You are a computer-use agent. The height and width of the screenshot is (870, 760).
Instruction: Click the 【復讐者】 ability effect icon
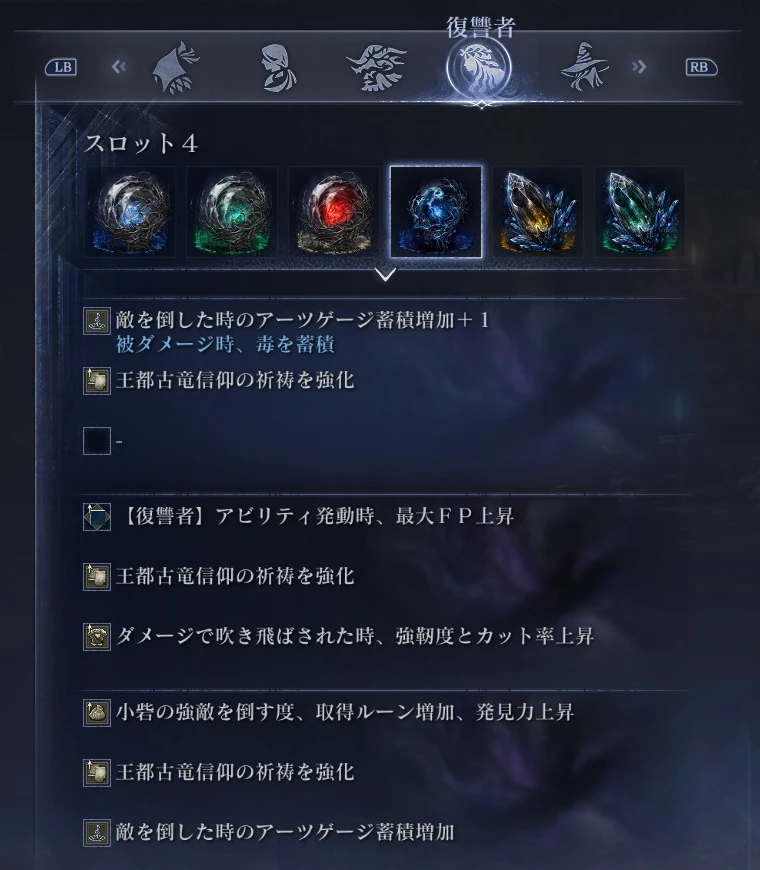(x=97, y=517)
